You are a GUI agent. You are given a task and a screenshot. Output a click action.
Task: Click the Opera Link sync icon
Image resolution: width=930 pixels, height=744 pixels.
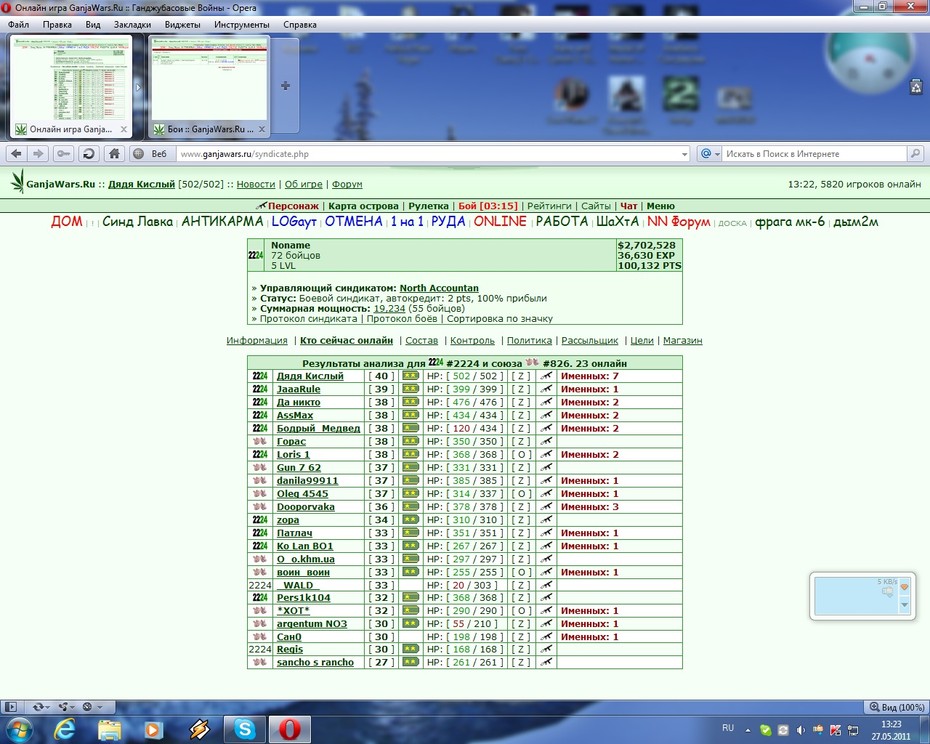[x=39, y=707]
